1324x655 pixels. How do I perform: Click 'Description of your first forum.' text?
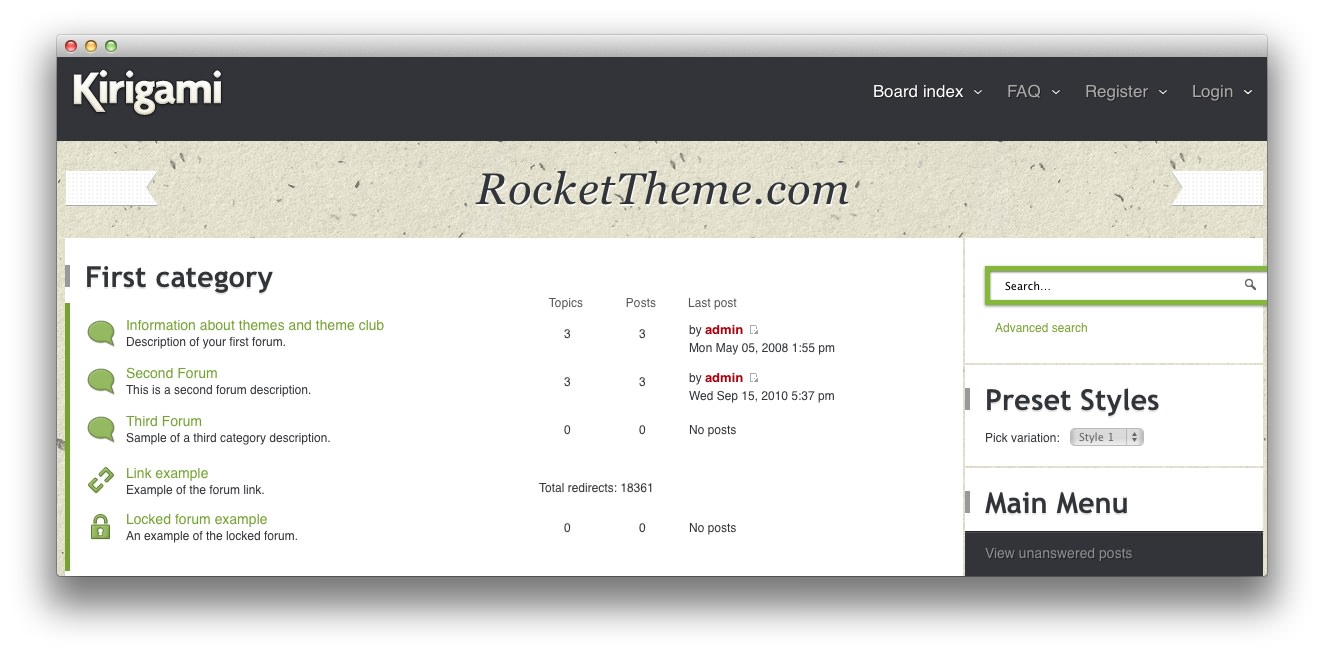click(x=206, y=342)
